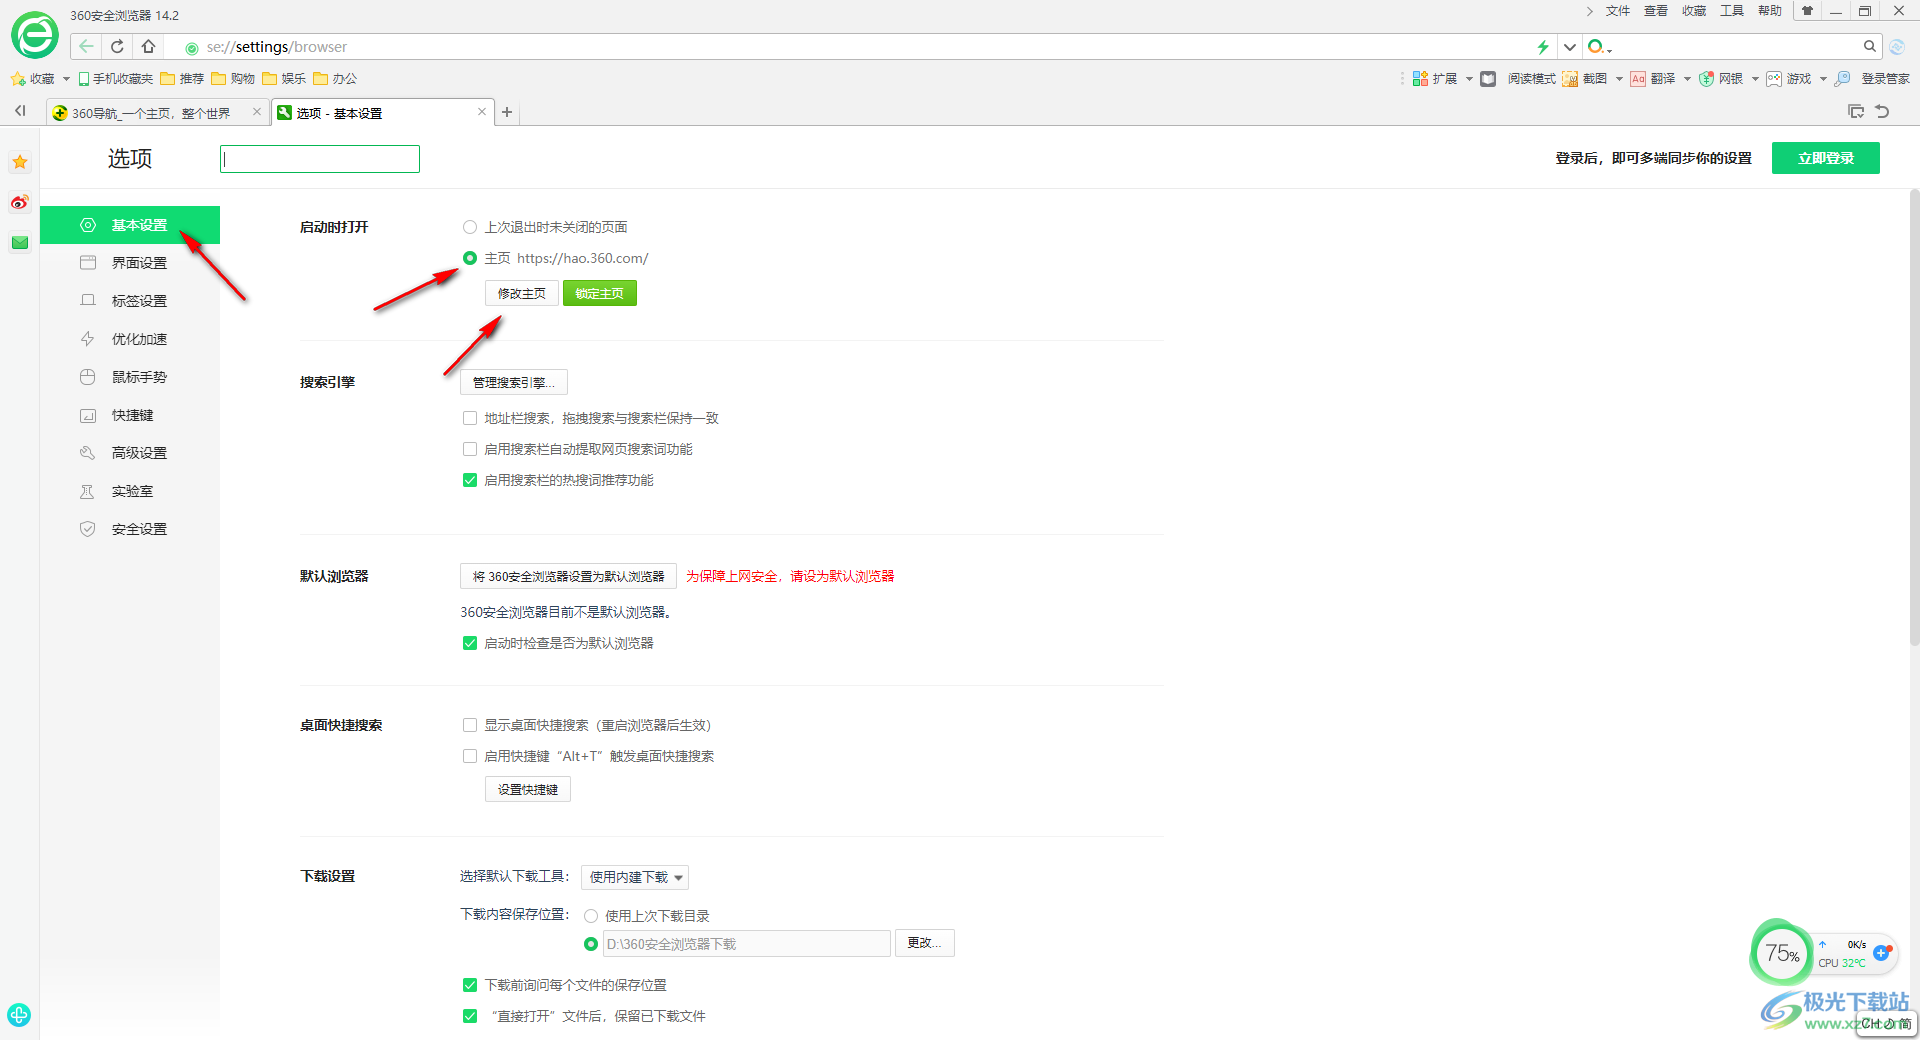
Task: Click the 修改主页 button
Action: pos(522,293)
